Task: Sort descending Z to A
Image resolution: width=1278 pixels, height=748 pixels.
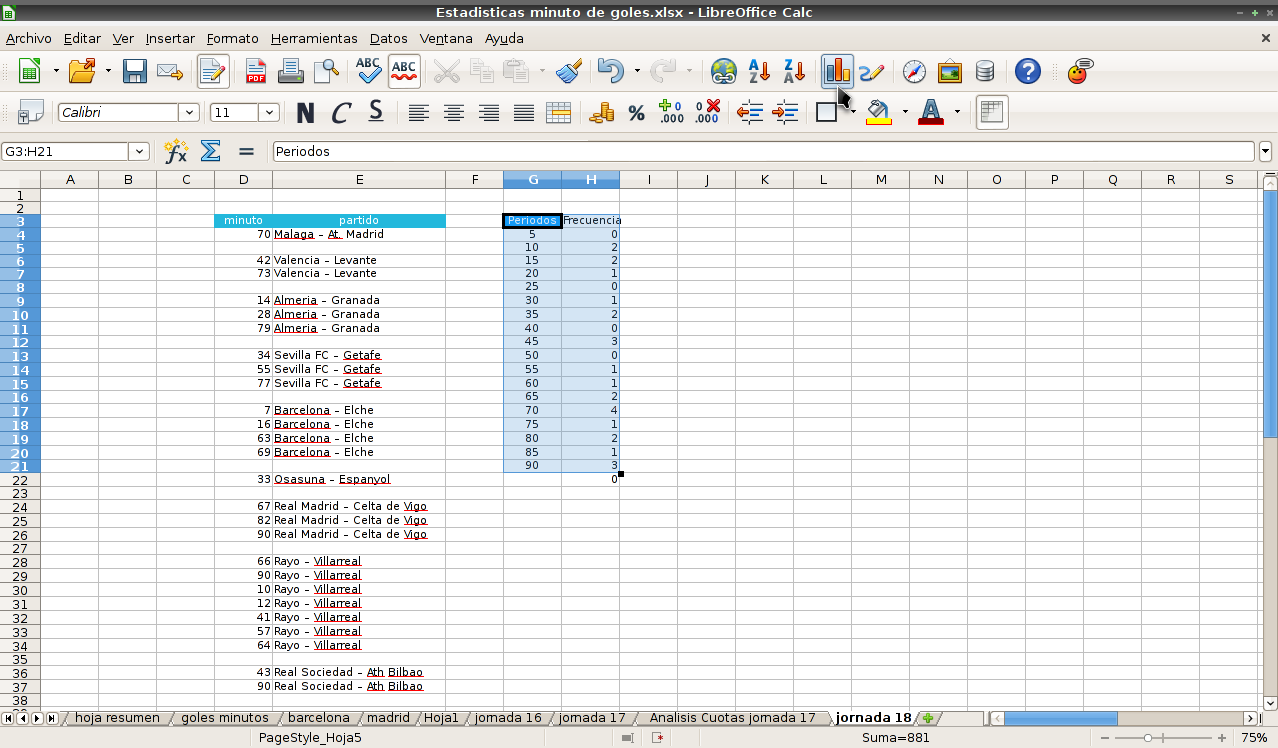Action: 795,72
